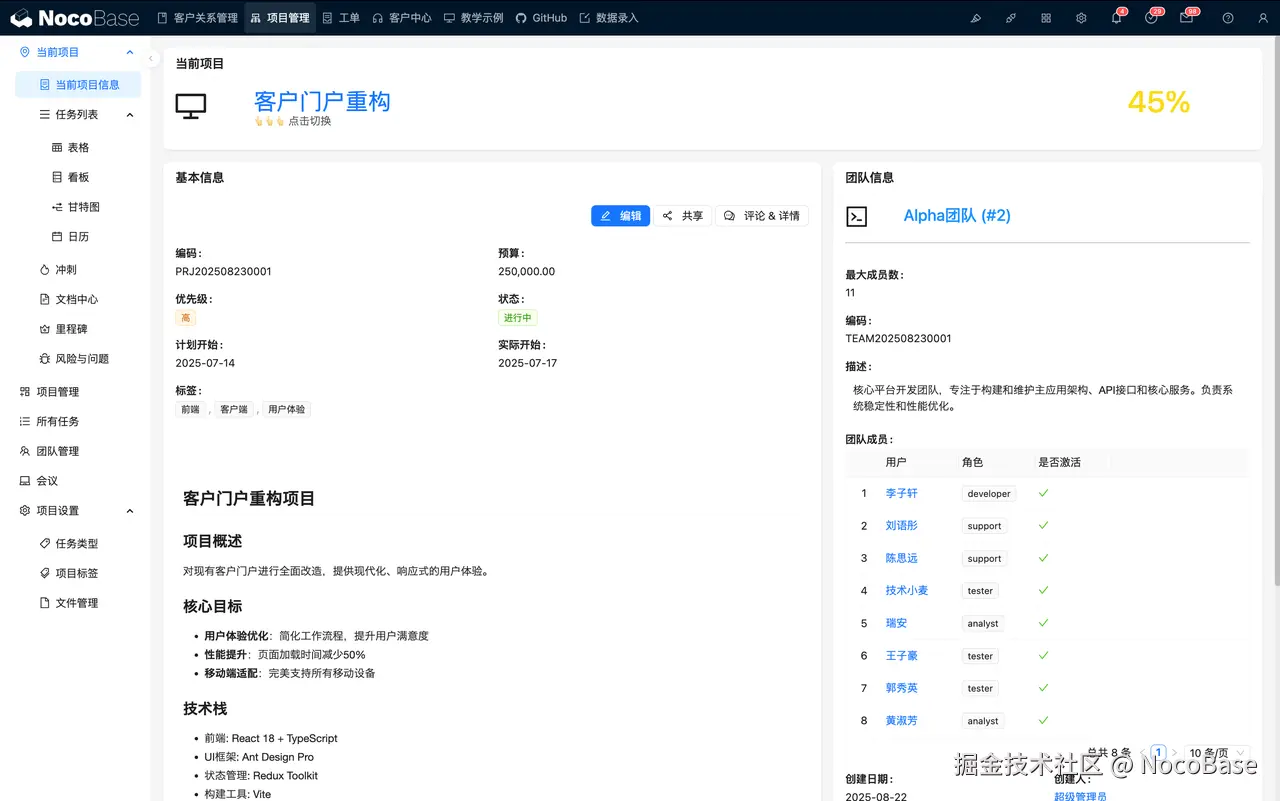Open the GitHub menu item in top bar
Image resolution: width=1280 pixels, height=801 pixels.
click(541, 17)
